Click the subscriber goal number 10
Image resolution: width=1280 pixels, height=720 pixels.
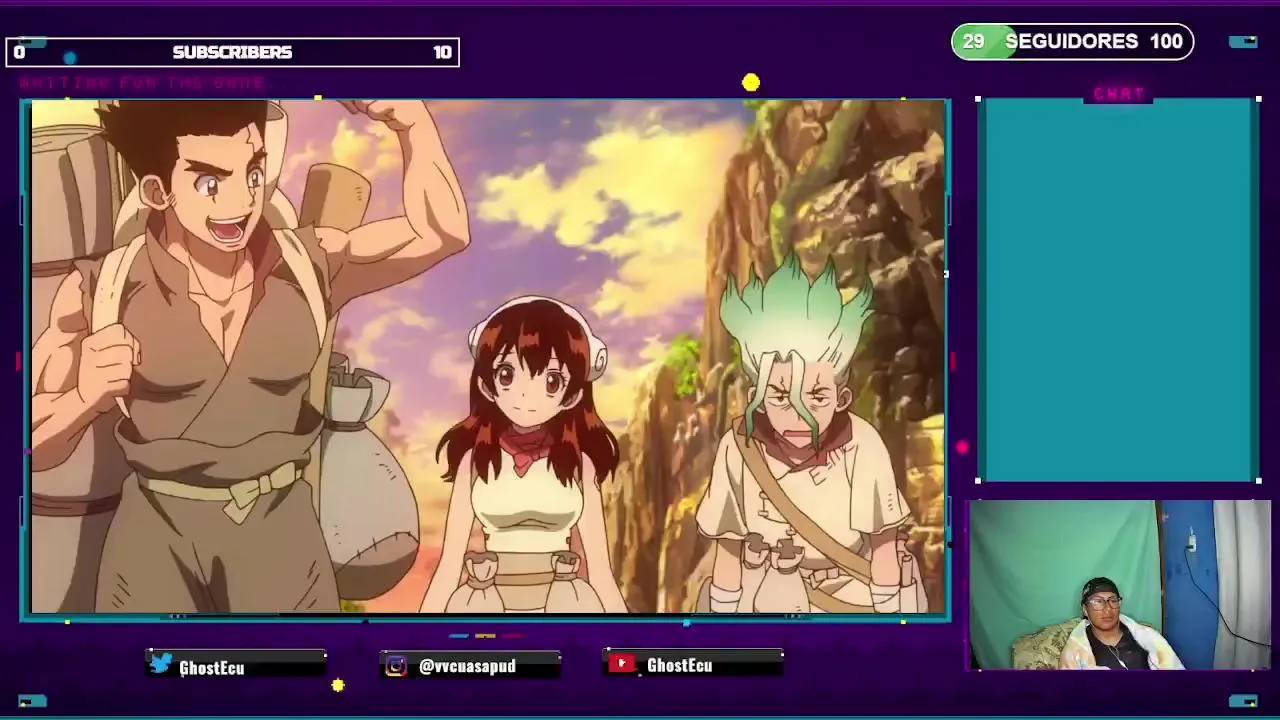point(442,52)
